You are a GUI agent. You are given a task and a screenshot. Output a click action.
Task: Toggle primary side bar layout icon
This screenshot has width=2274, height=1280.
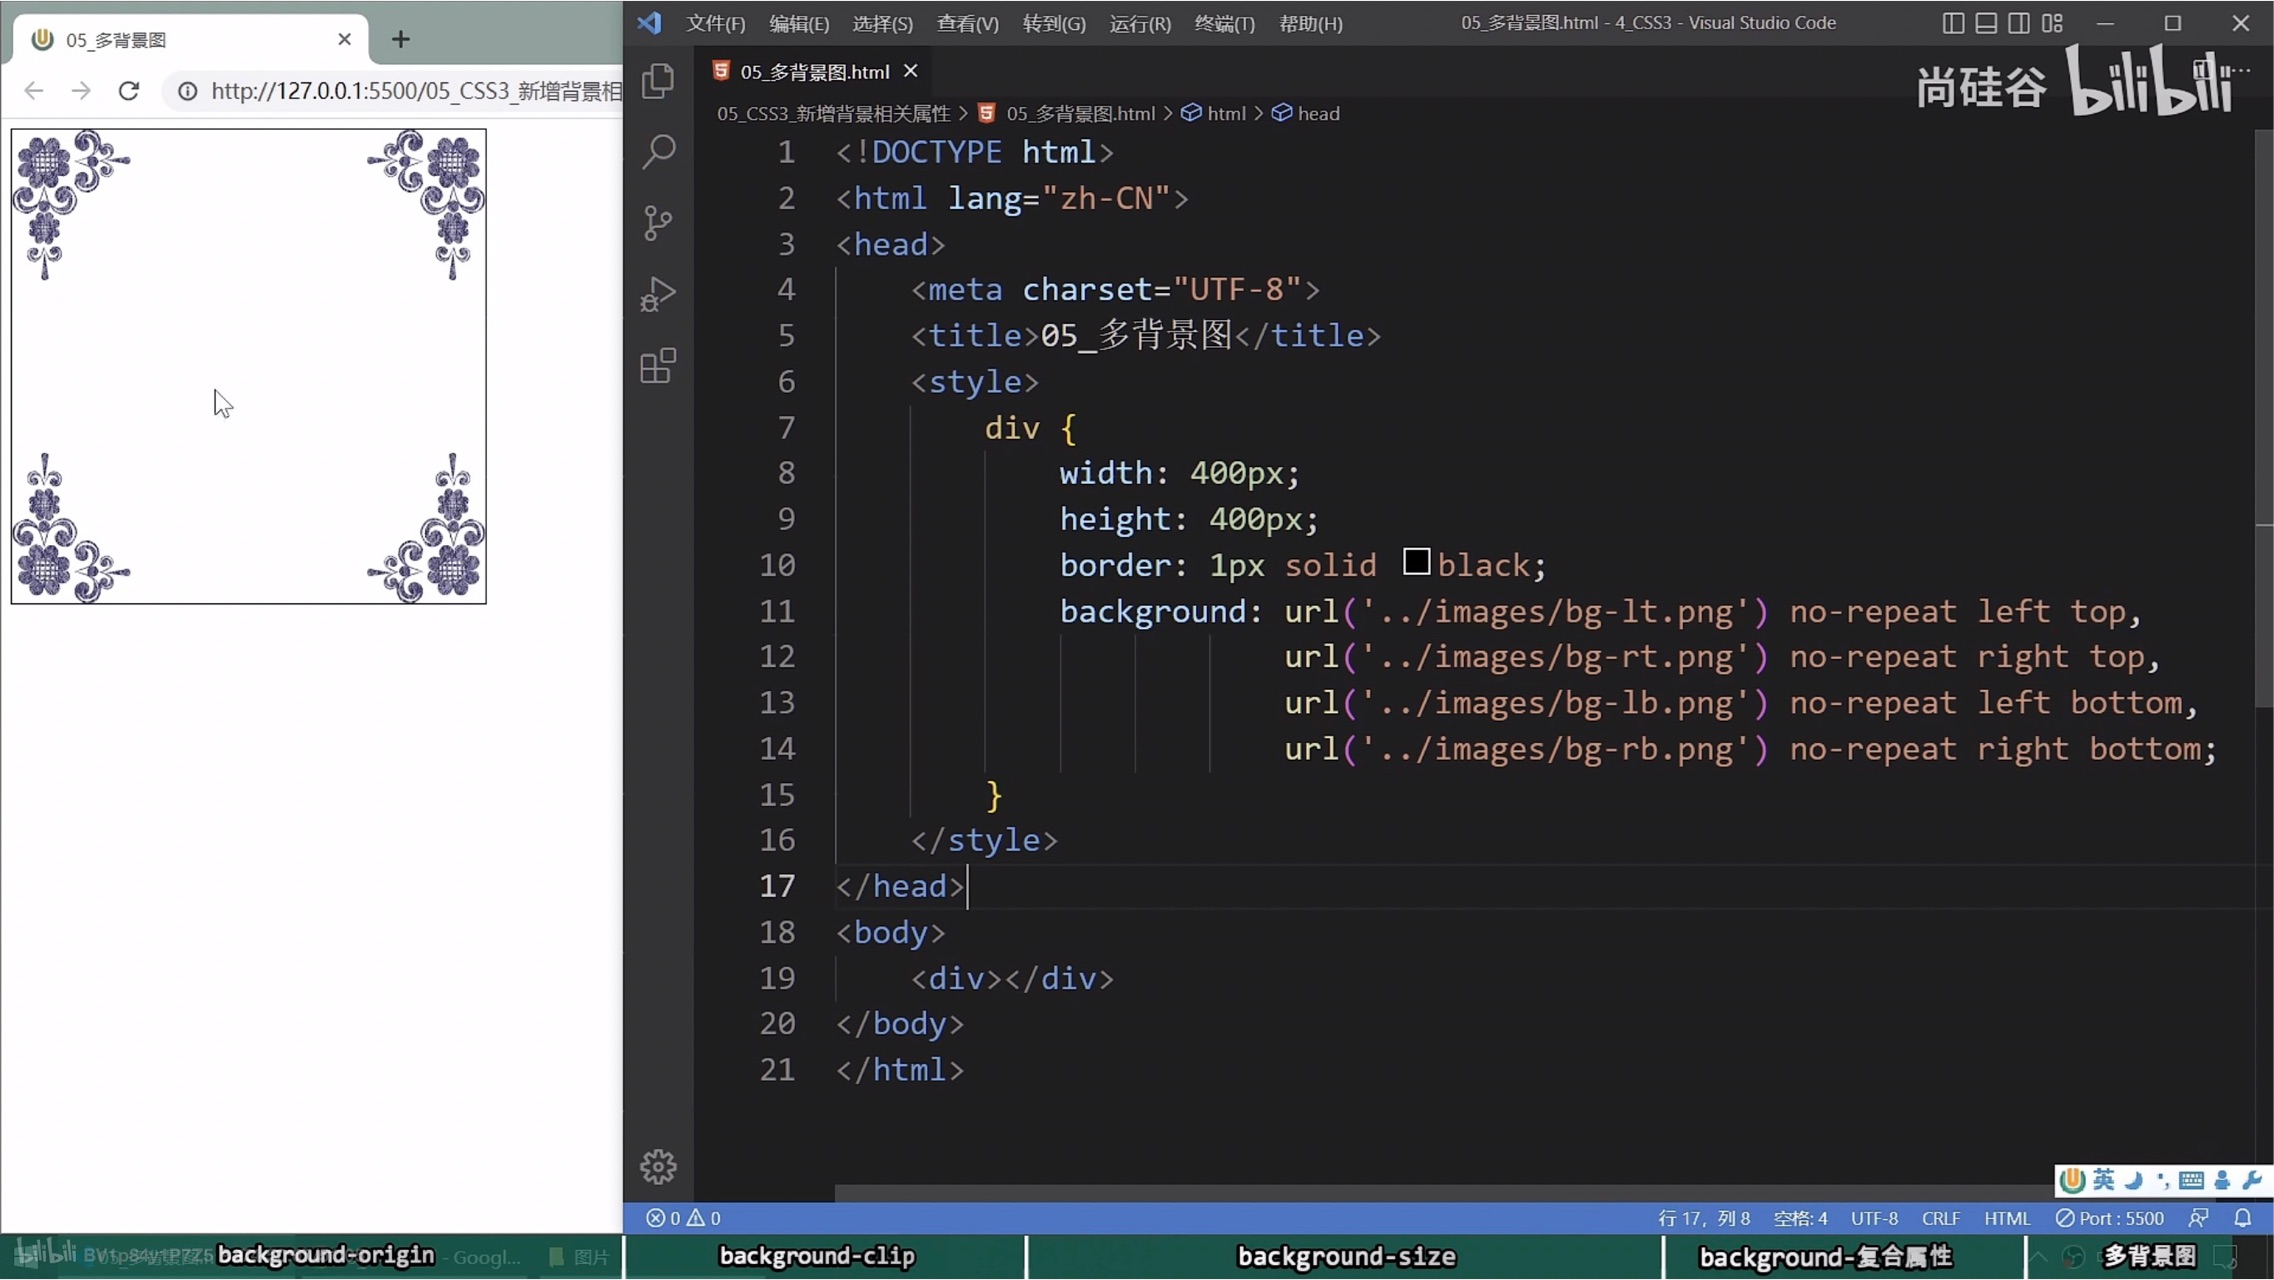point(1952,22)
